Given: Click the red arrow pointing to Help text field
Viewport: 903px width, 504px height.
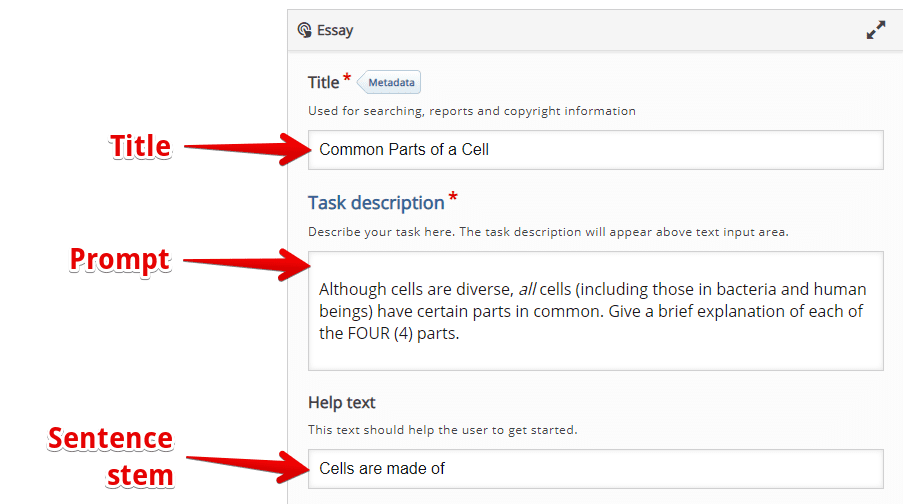Looking at the screenshot, I should coord(249,465).
